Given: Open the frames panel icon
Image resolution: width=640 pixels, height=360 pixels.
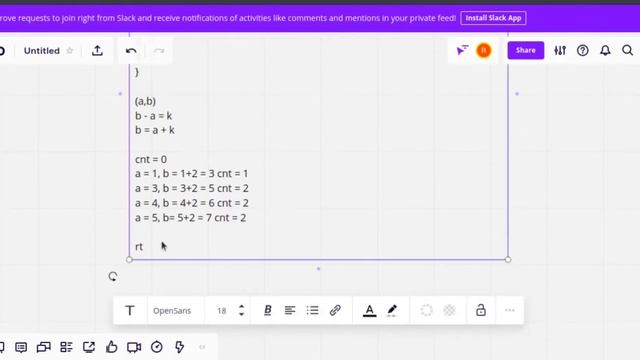Looking at the screenshot, I should [44, 347].
